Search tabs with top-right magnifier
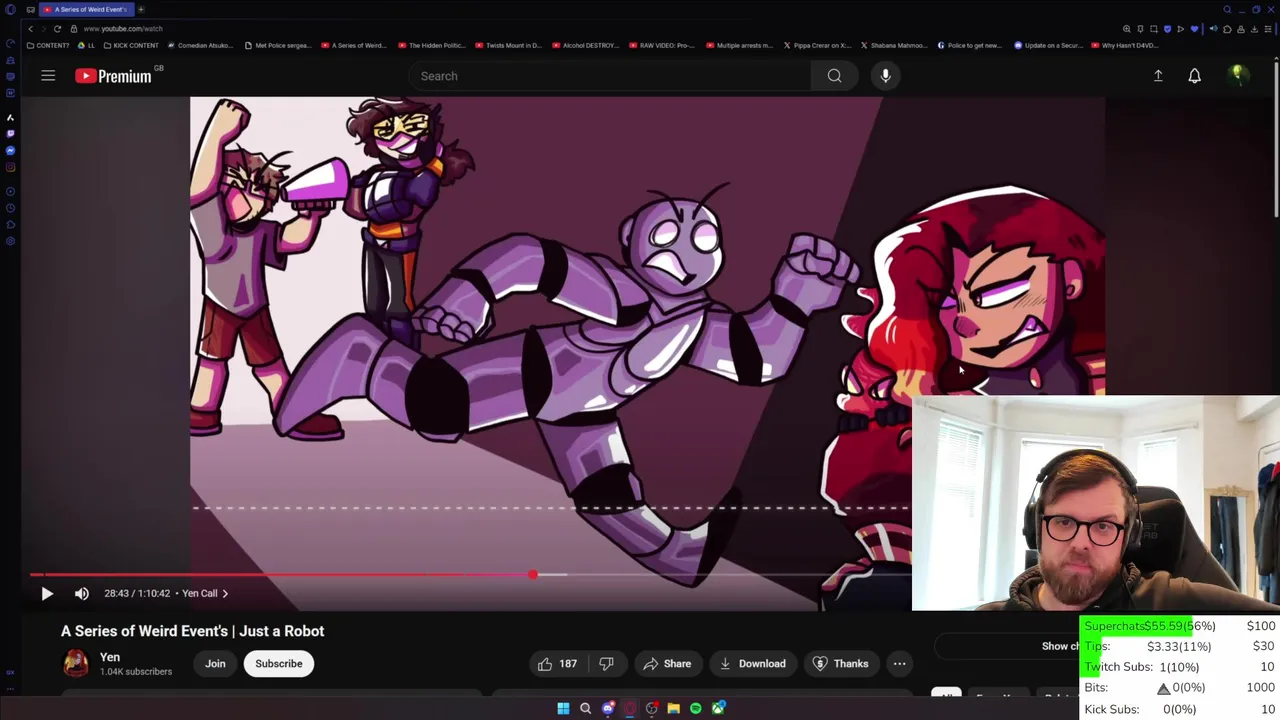This screenshot has width=1280, height=720. point(1227,10)
